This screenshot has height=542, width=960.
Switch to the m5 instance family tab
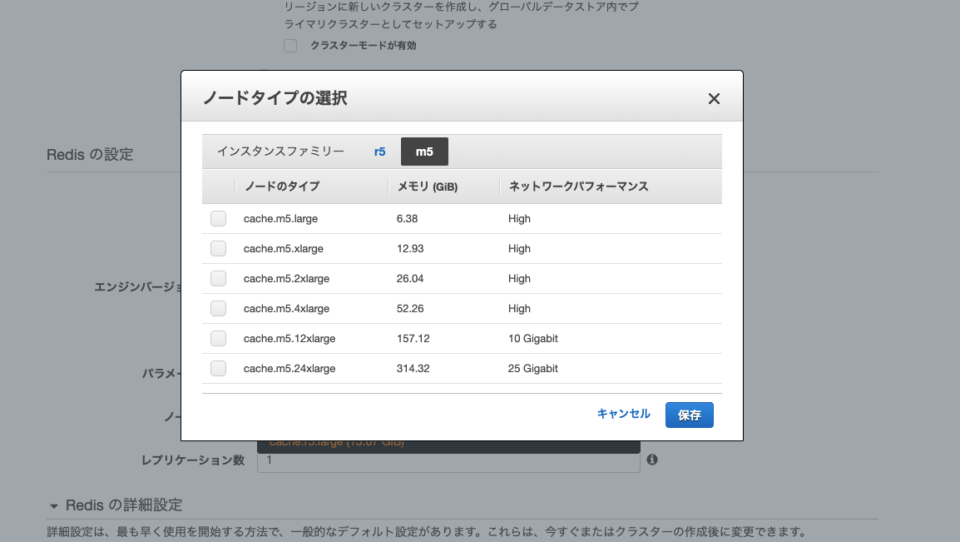click(424, 152)
